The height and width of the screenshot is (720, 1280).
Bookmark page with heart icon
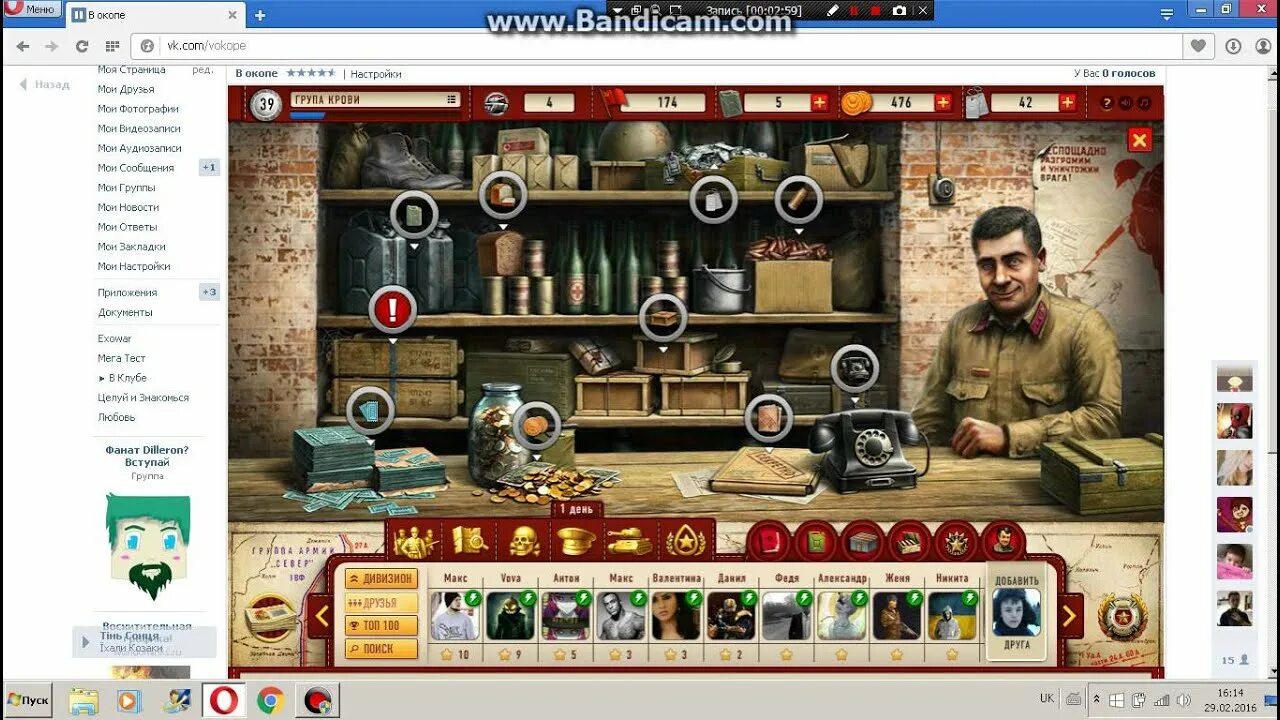click(1197, 46)
